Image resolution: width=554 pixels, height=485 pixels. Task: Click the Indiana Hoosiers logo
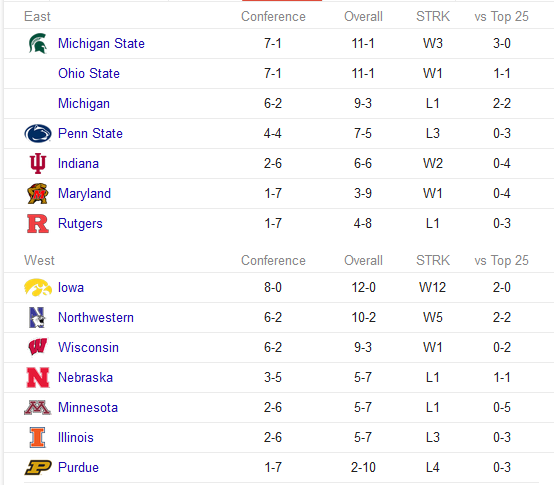coord(37,164)
